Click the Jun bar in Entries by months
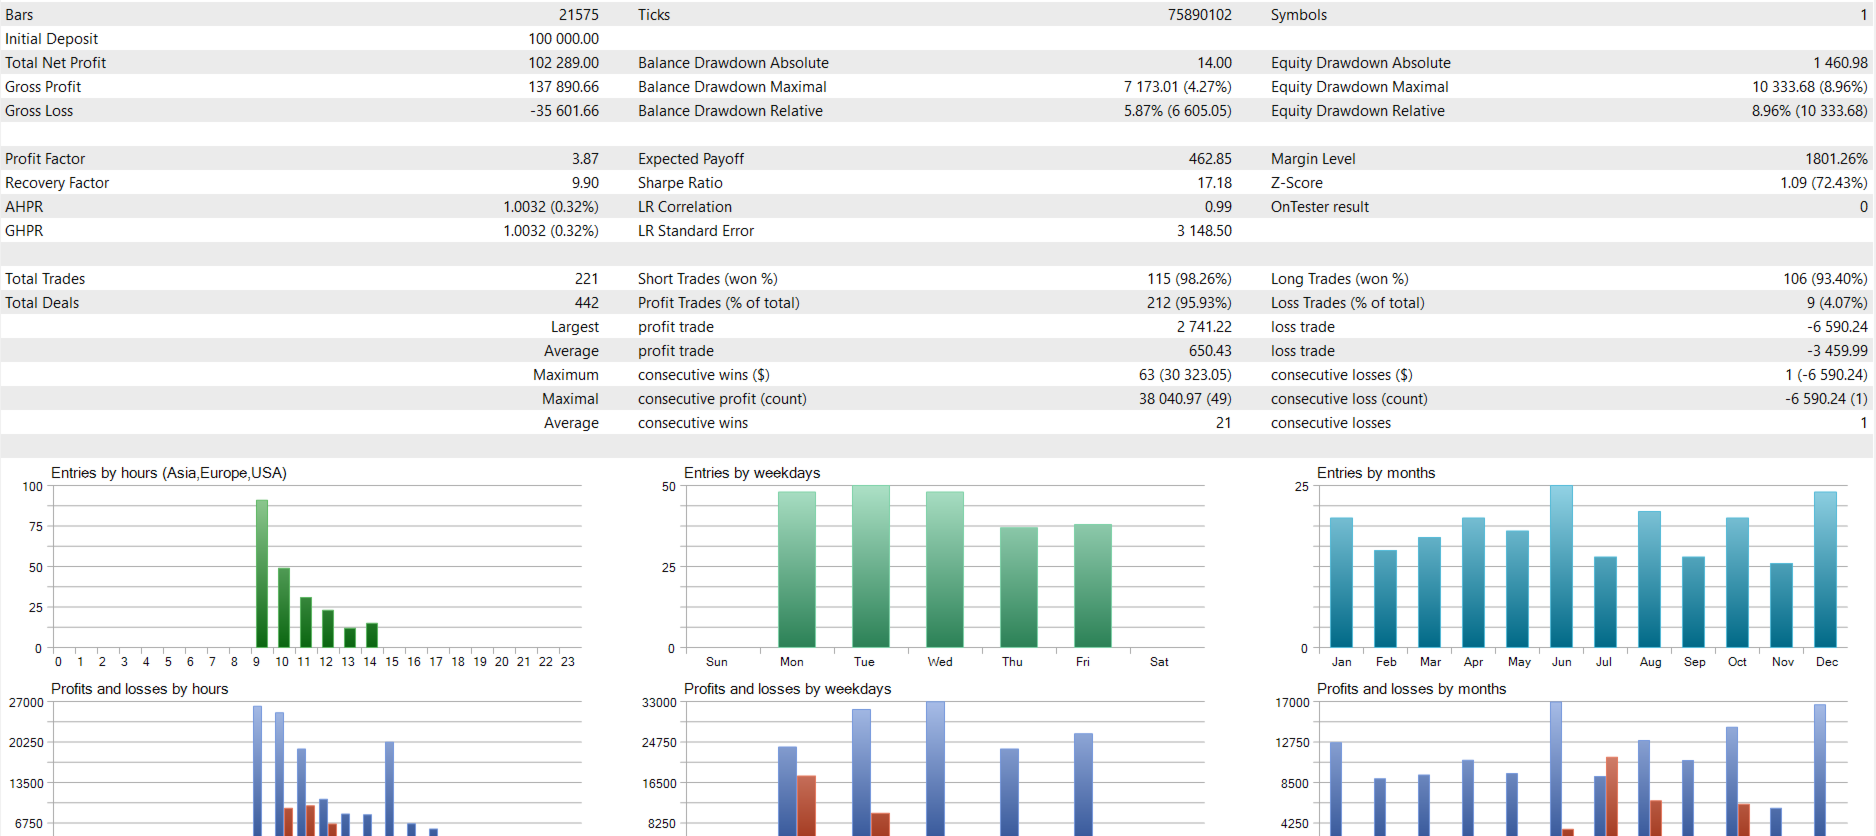The width and height of the screenshot is (1876, 836). coord(1562,566)
